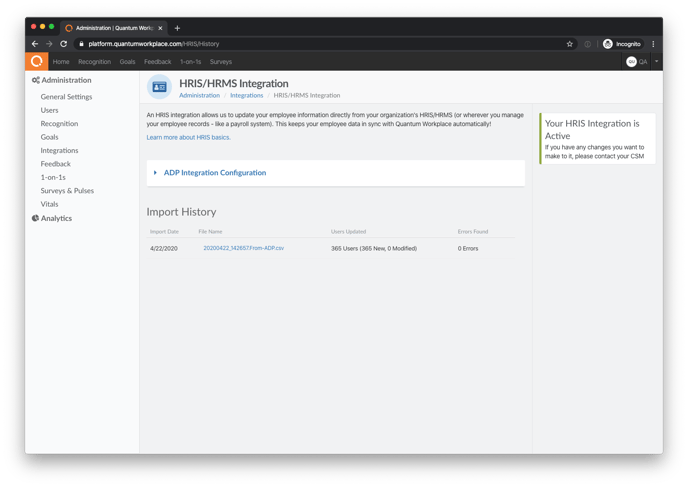Click the Quantum Workplace orange logo
The width and height of the screenshot is (688, 487).
36,61
